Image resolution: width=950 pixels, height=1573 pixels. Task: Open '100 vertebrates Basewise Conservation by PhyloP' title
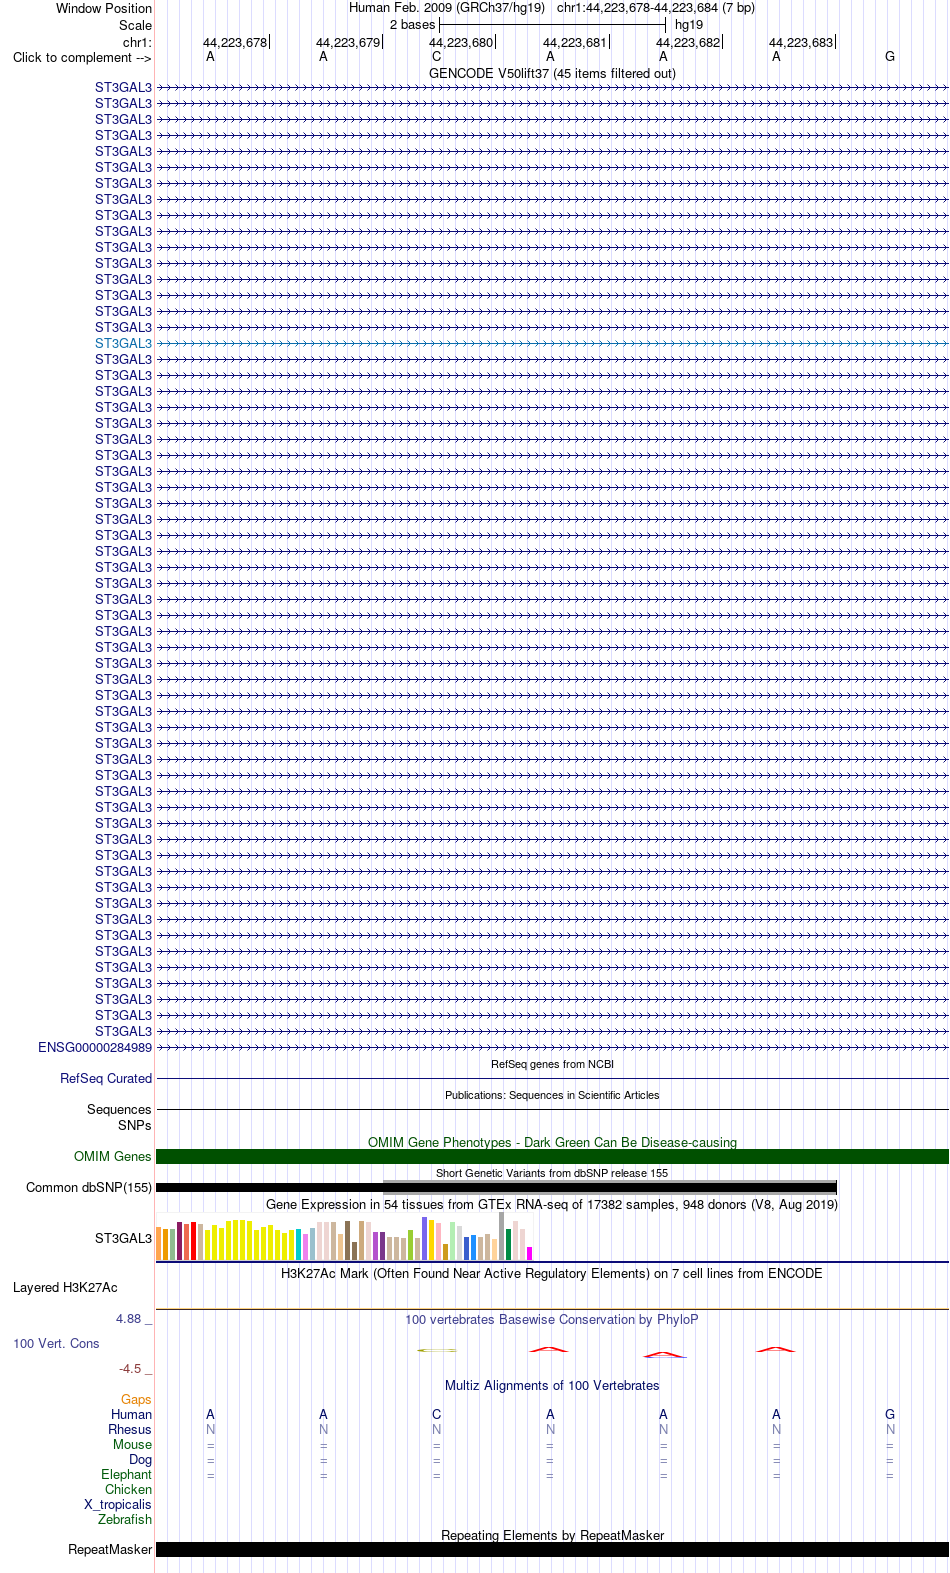[x=552, y=1319]
